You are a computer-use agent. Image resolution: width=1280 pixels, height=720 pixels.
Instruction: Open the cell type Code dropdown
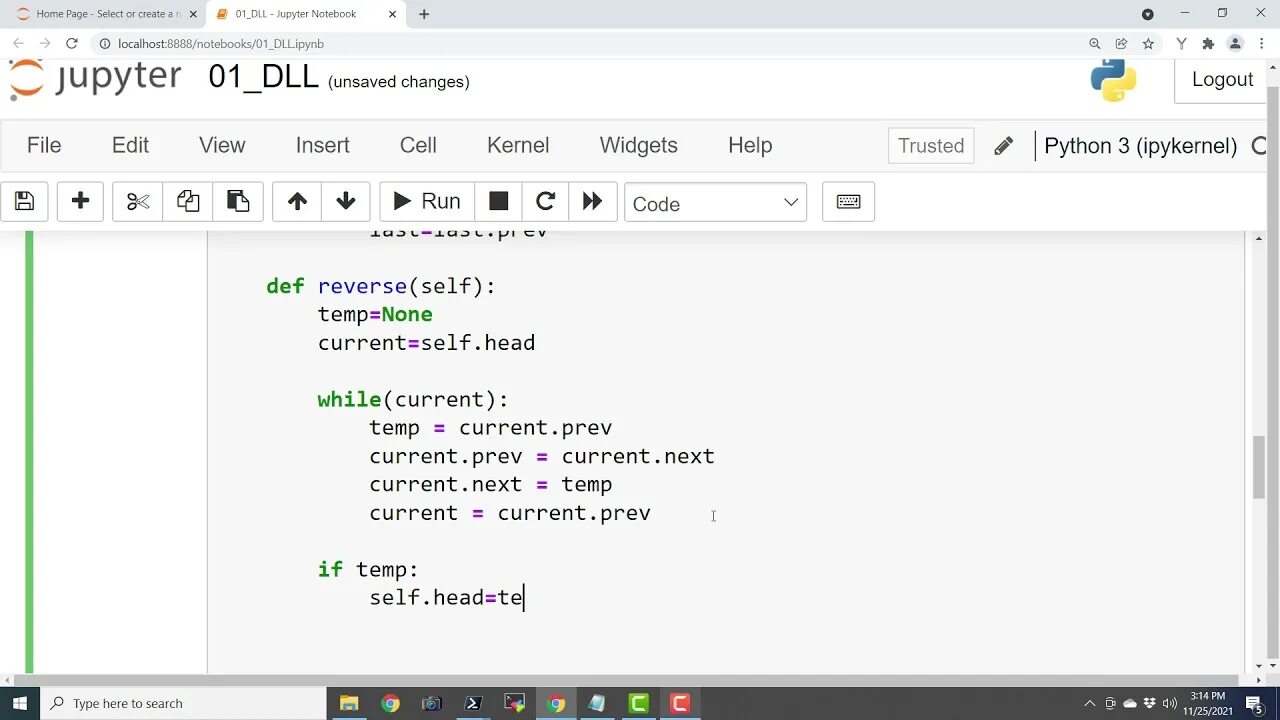coord(715,203)
